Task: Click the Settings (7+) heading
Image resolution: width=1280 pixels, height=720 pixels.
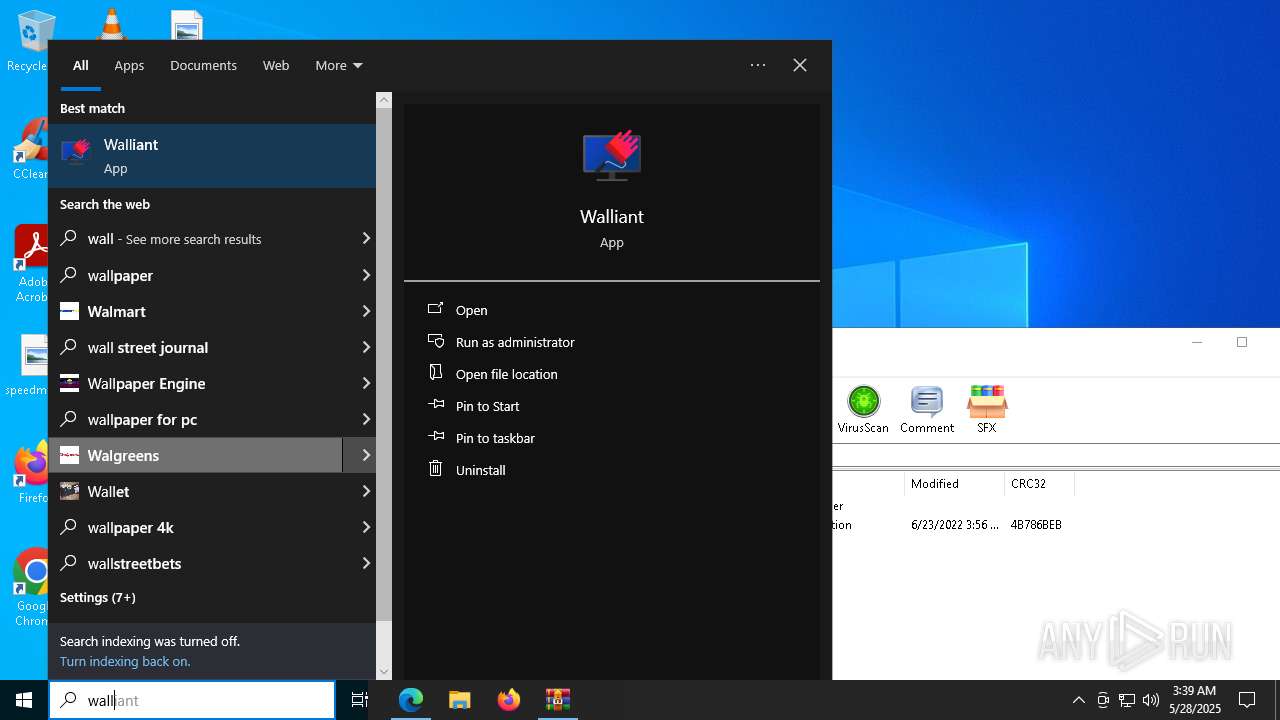Action: pyautogui.click(x=98, y=597)
